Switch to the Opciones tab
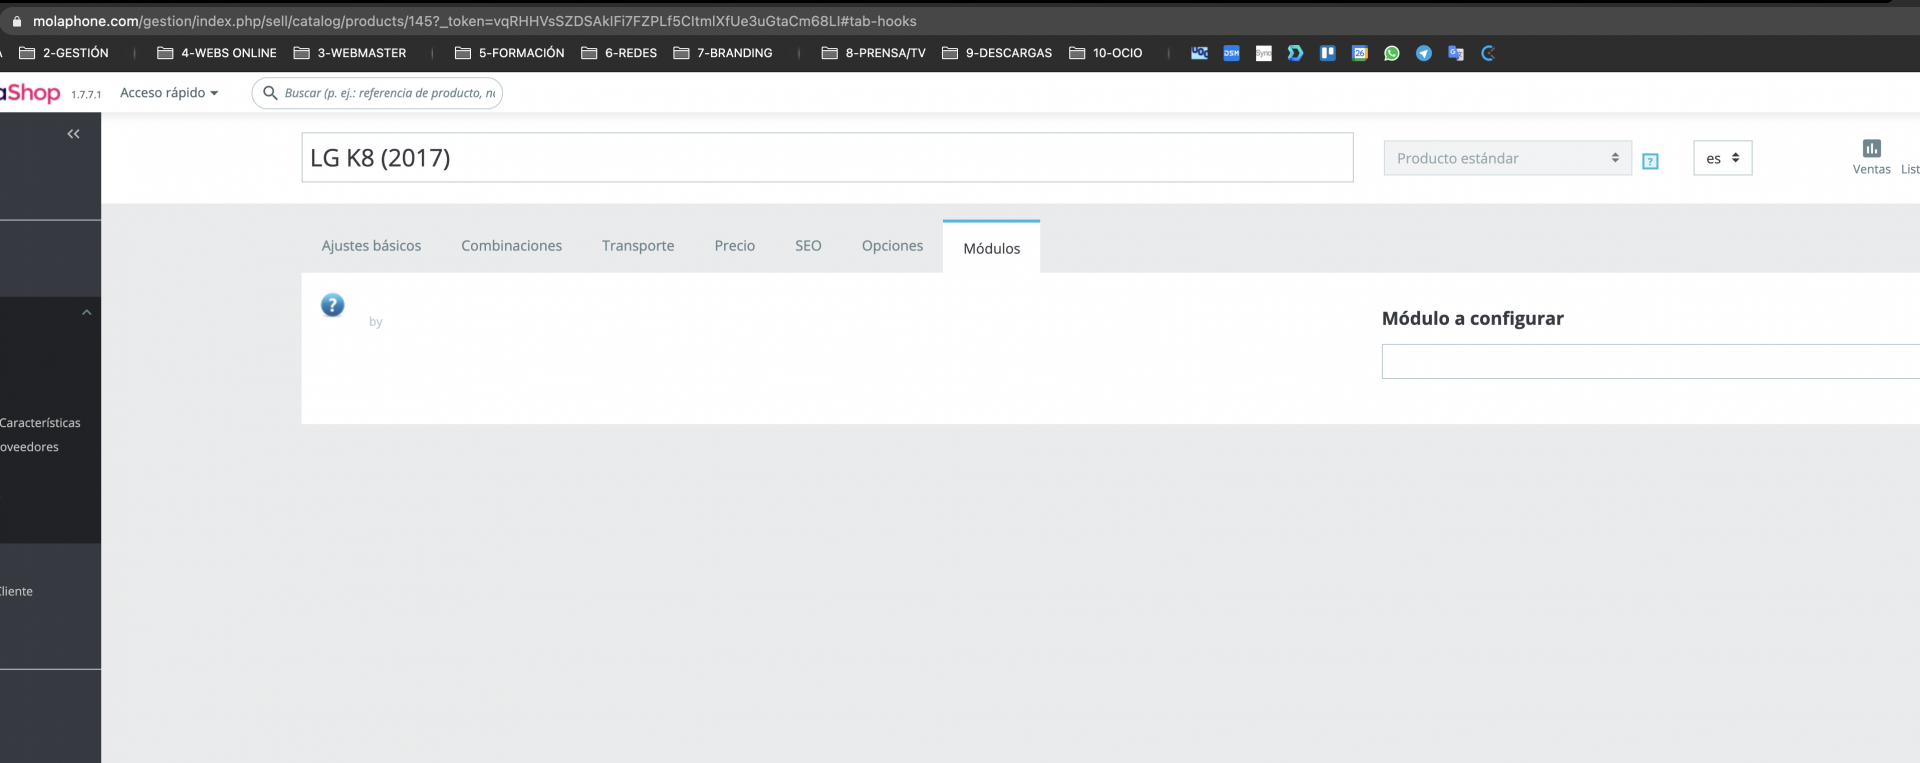Image resolution: width=1920 pixels, height=763 pixels. tap(892, 246)
